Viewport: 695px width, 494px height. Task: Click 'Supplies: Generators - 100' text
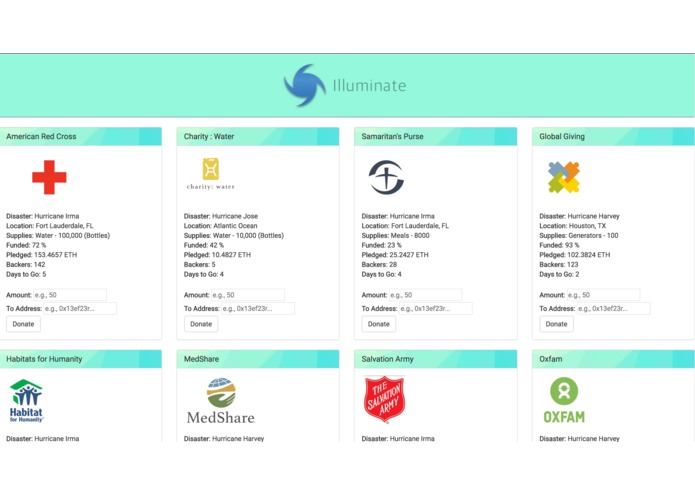(x=579, y=235)
